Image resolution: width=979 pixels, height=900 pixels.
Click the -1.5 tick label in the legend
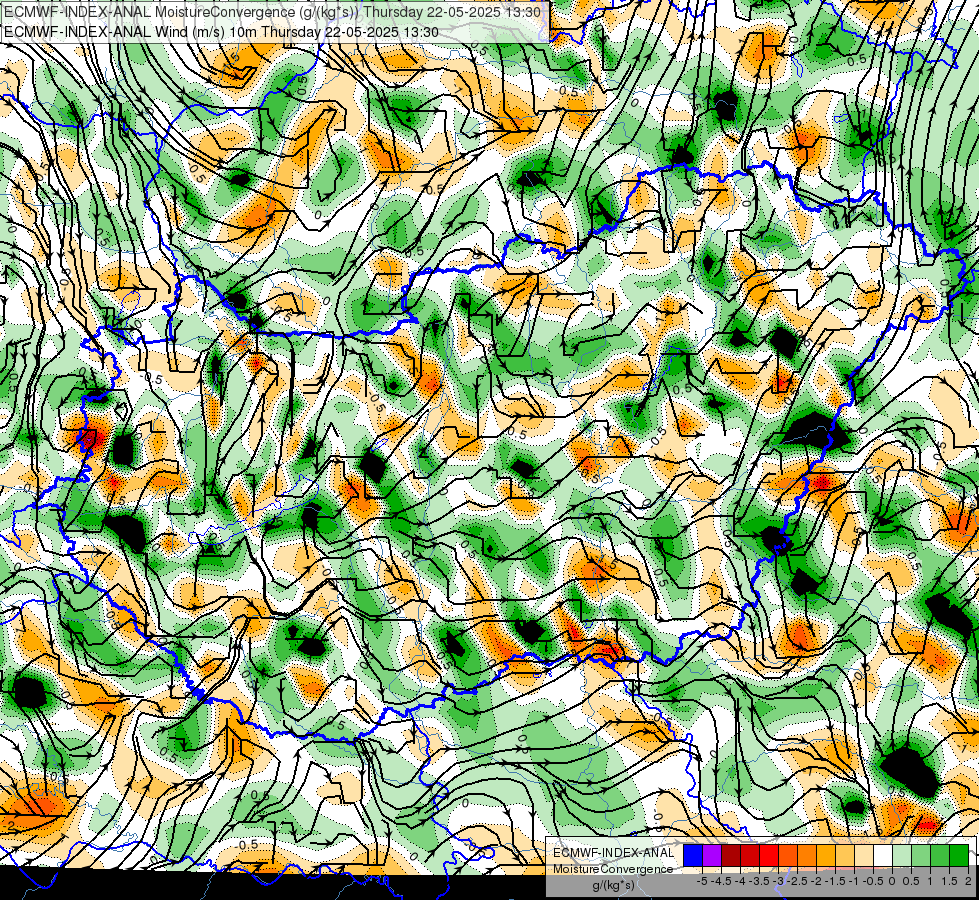(835, 881)
